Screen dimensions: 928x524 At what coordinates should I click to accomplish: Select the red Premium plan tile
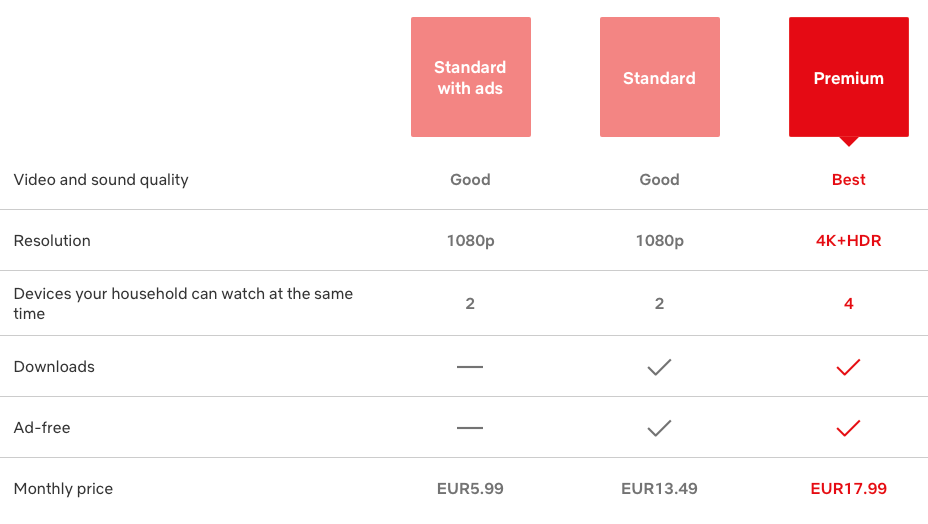[848, 77]
